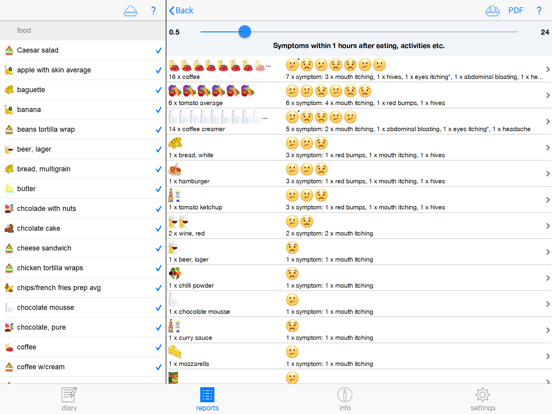The width and height of the screenshot is (552, 414).
Task: Click the blue filled part of the hours slider track
Action: coord(220,32)
